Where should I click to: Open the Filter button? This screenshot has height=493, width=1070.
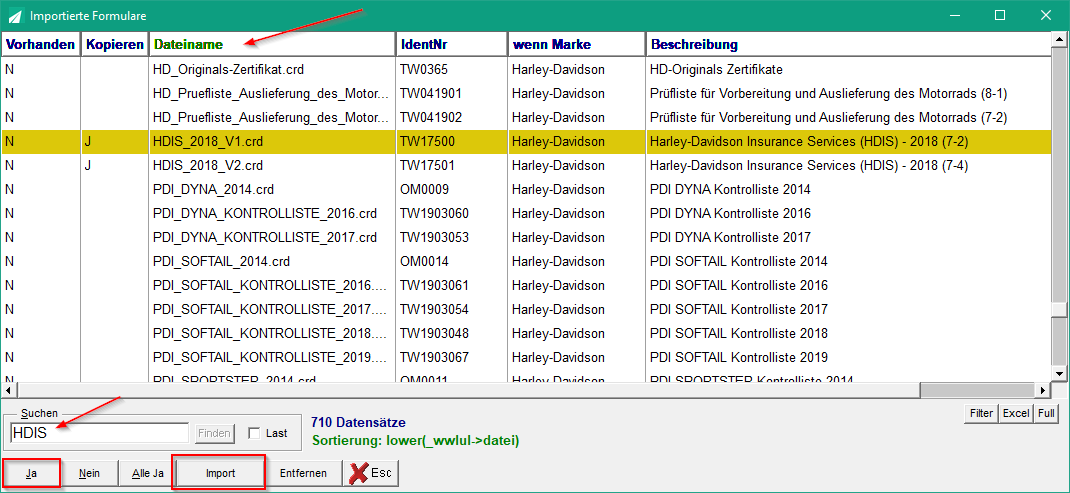tap(980, 413)
